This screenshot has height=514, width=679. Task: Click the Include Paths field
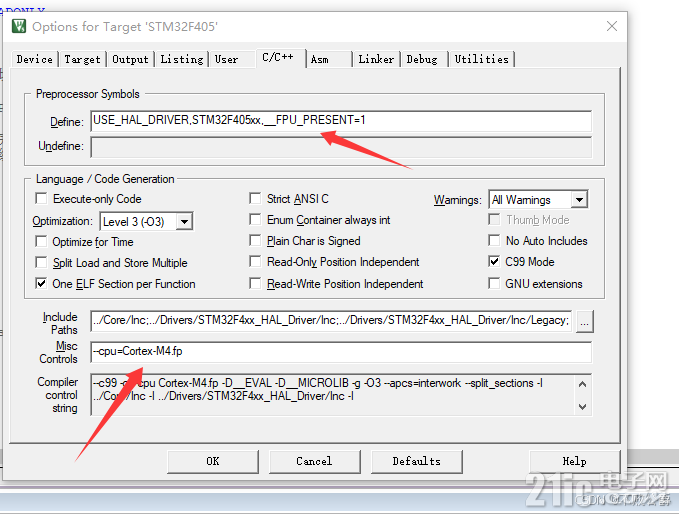[331, 321]
